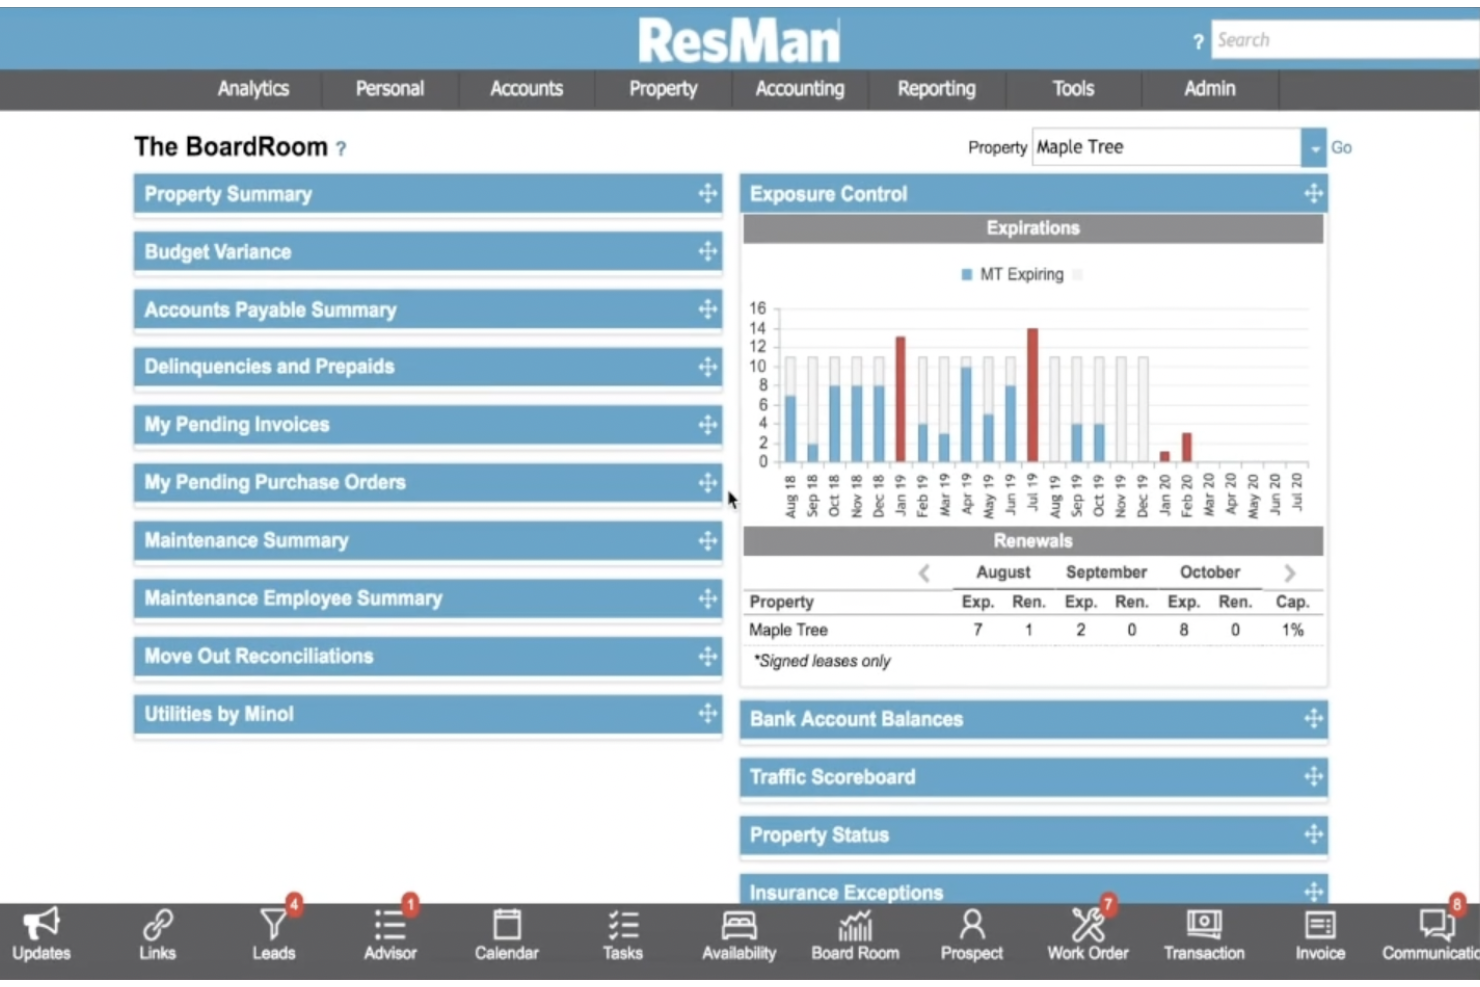The width and height of the screenshot is (1480, 987).
Task: Click the 1% Cap. value
Action: pos(1293,630)
